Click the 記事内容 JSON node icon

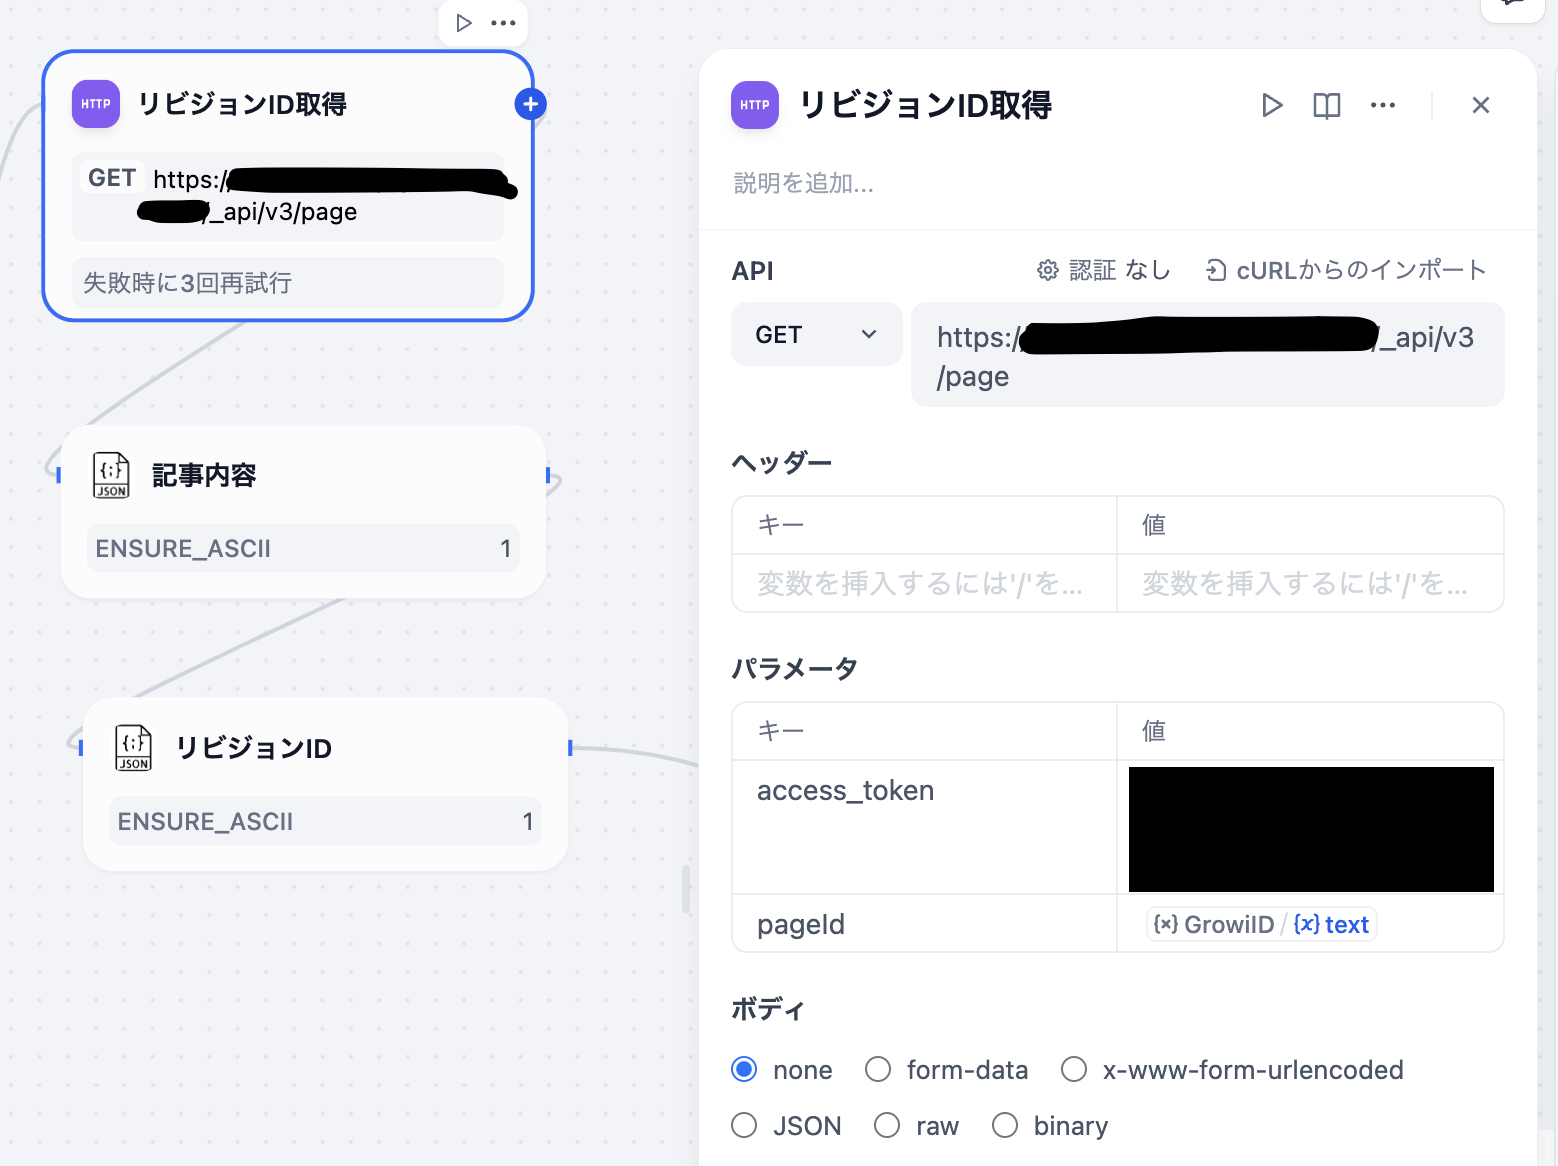tap(111, 475)
